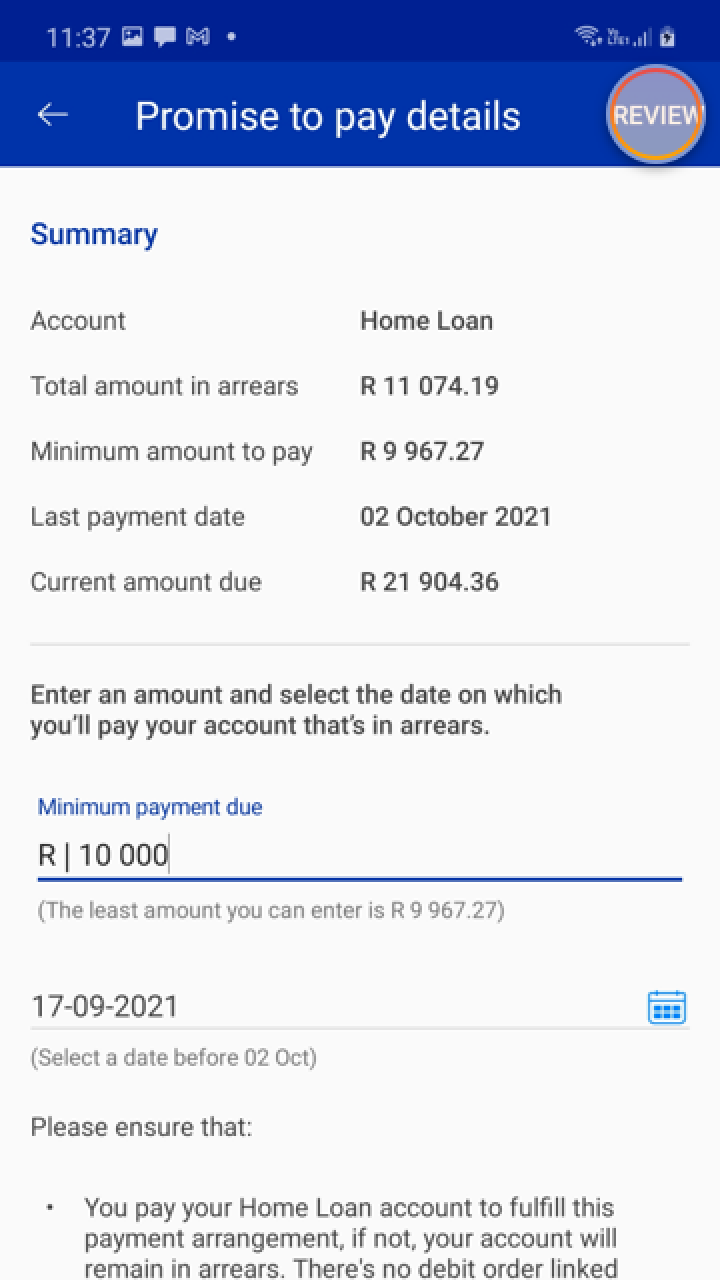Viewport: 720px width, 1280px height.
Task: Tap the 02 October 2021 payment date
Action: tap(455, 517)
